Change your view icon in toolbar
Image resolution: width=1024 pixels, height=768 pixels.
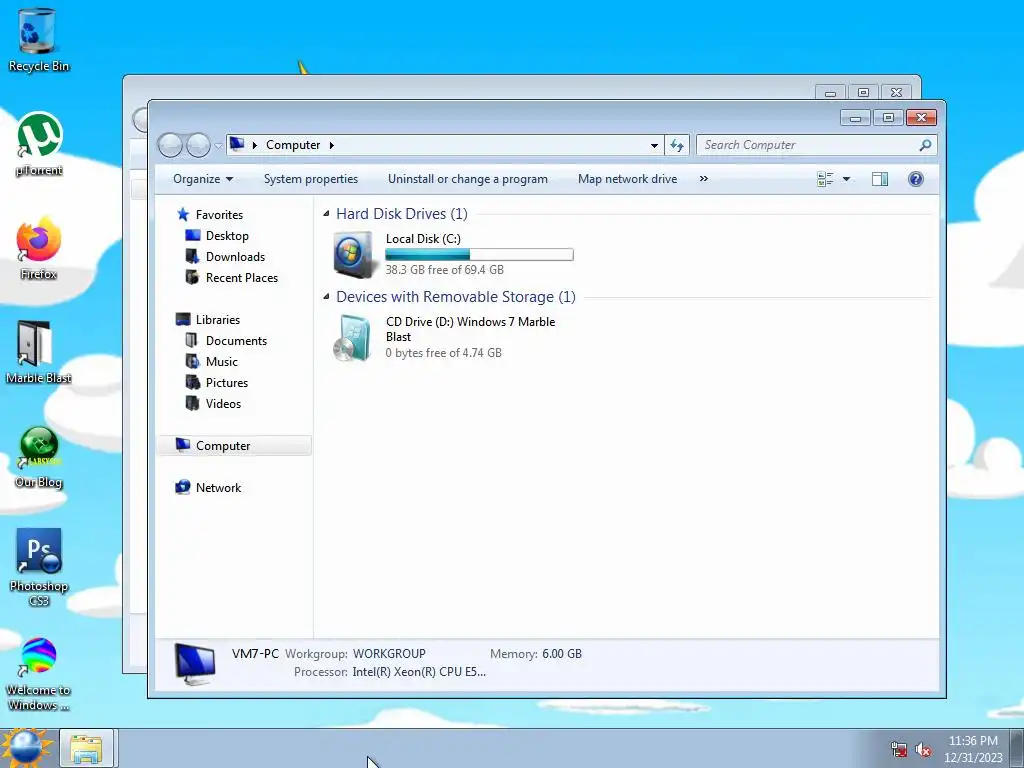click(825, 179)
